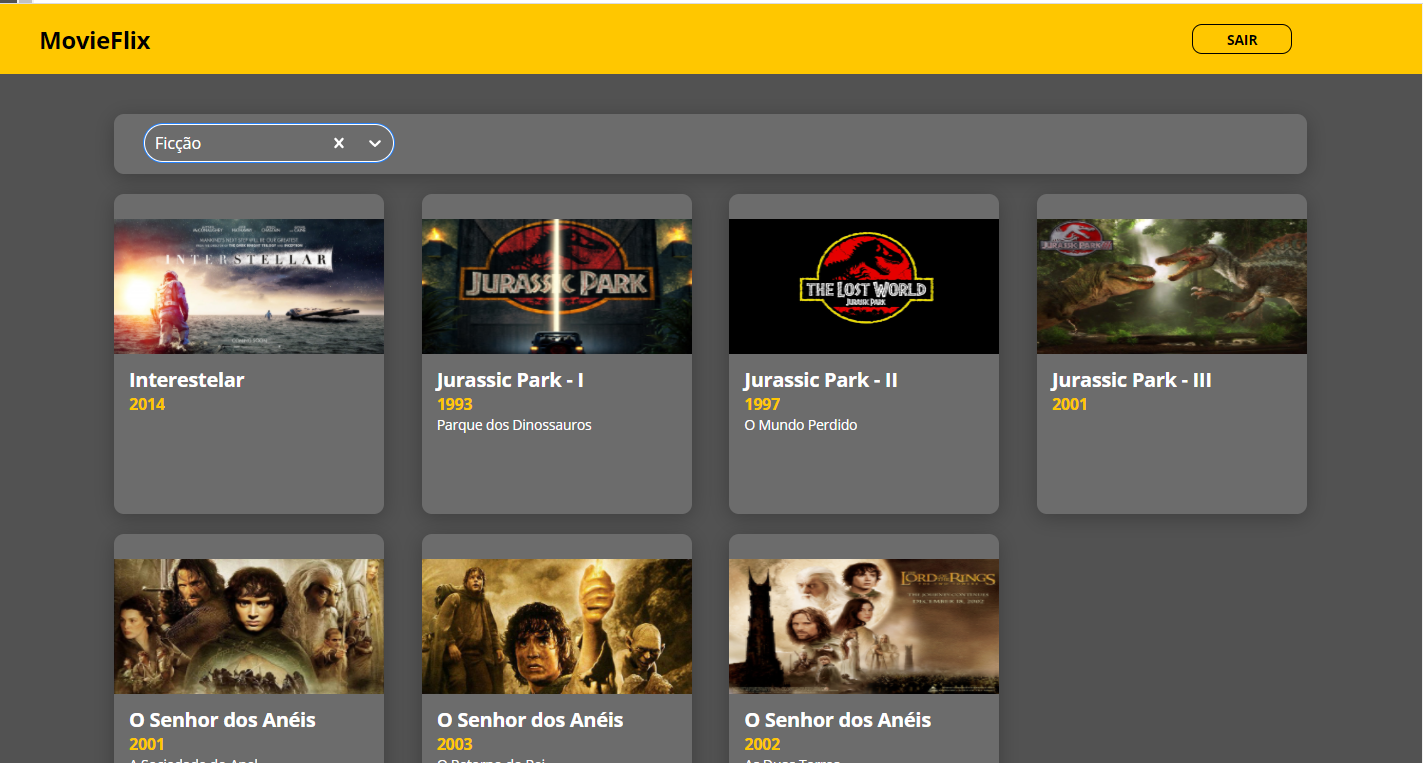The height and width of the screenshot is (763, 1423).
Task: Select the Jurassic Park - III title
Action: tap(1132, 380)
